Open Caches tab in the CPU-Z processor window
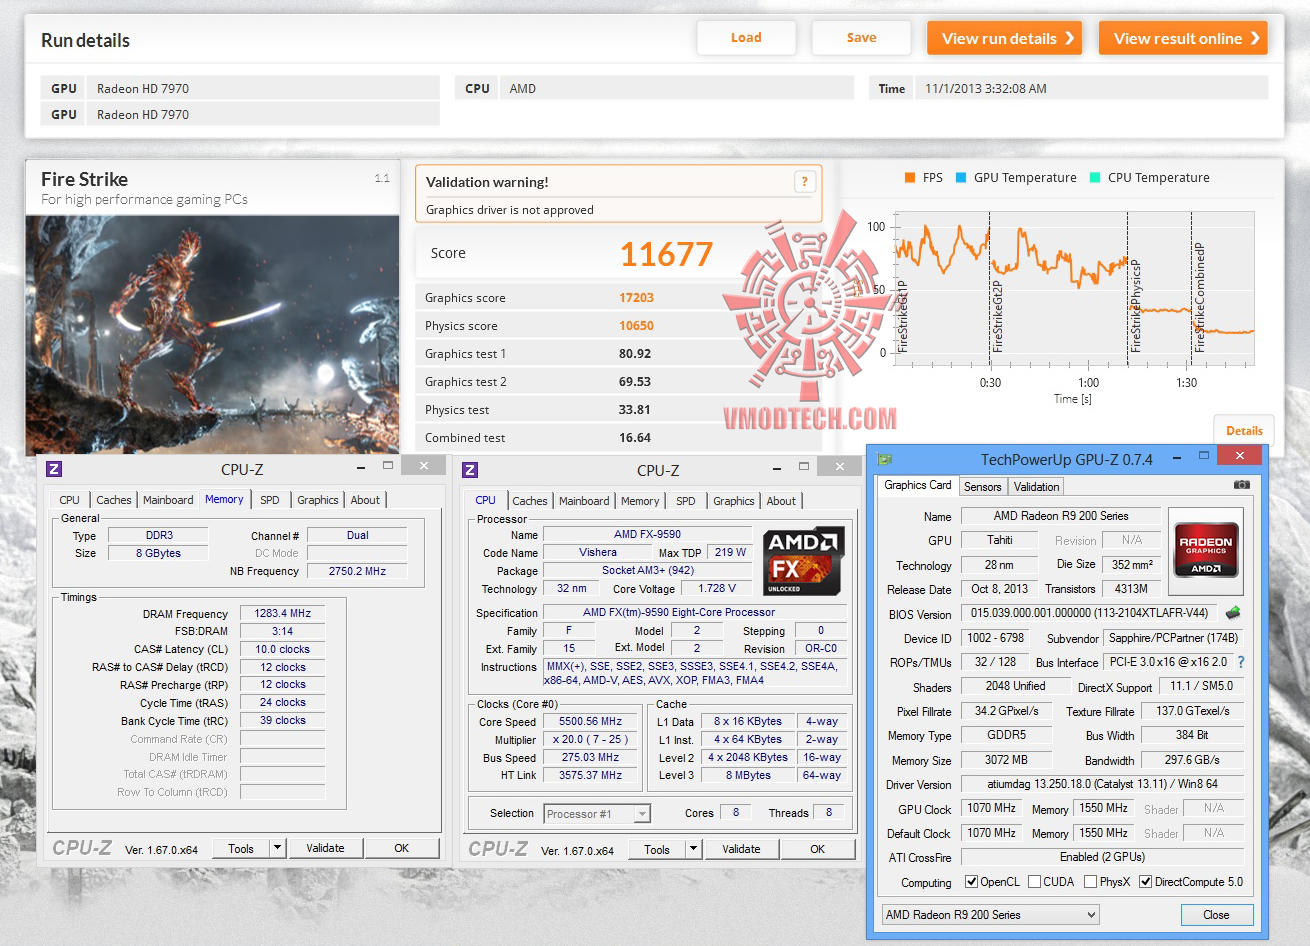This screenshot has height=946, width=1310. tap(530, 501)
